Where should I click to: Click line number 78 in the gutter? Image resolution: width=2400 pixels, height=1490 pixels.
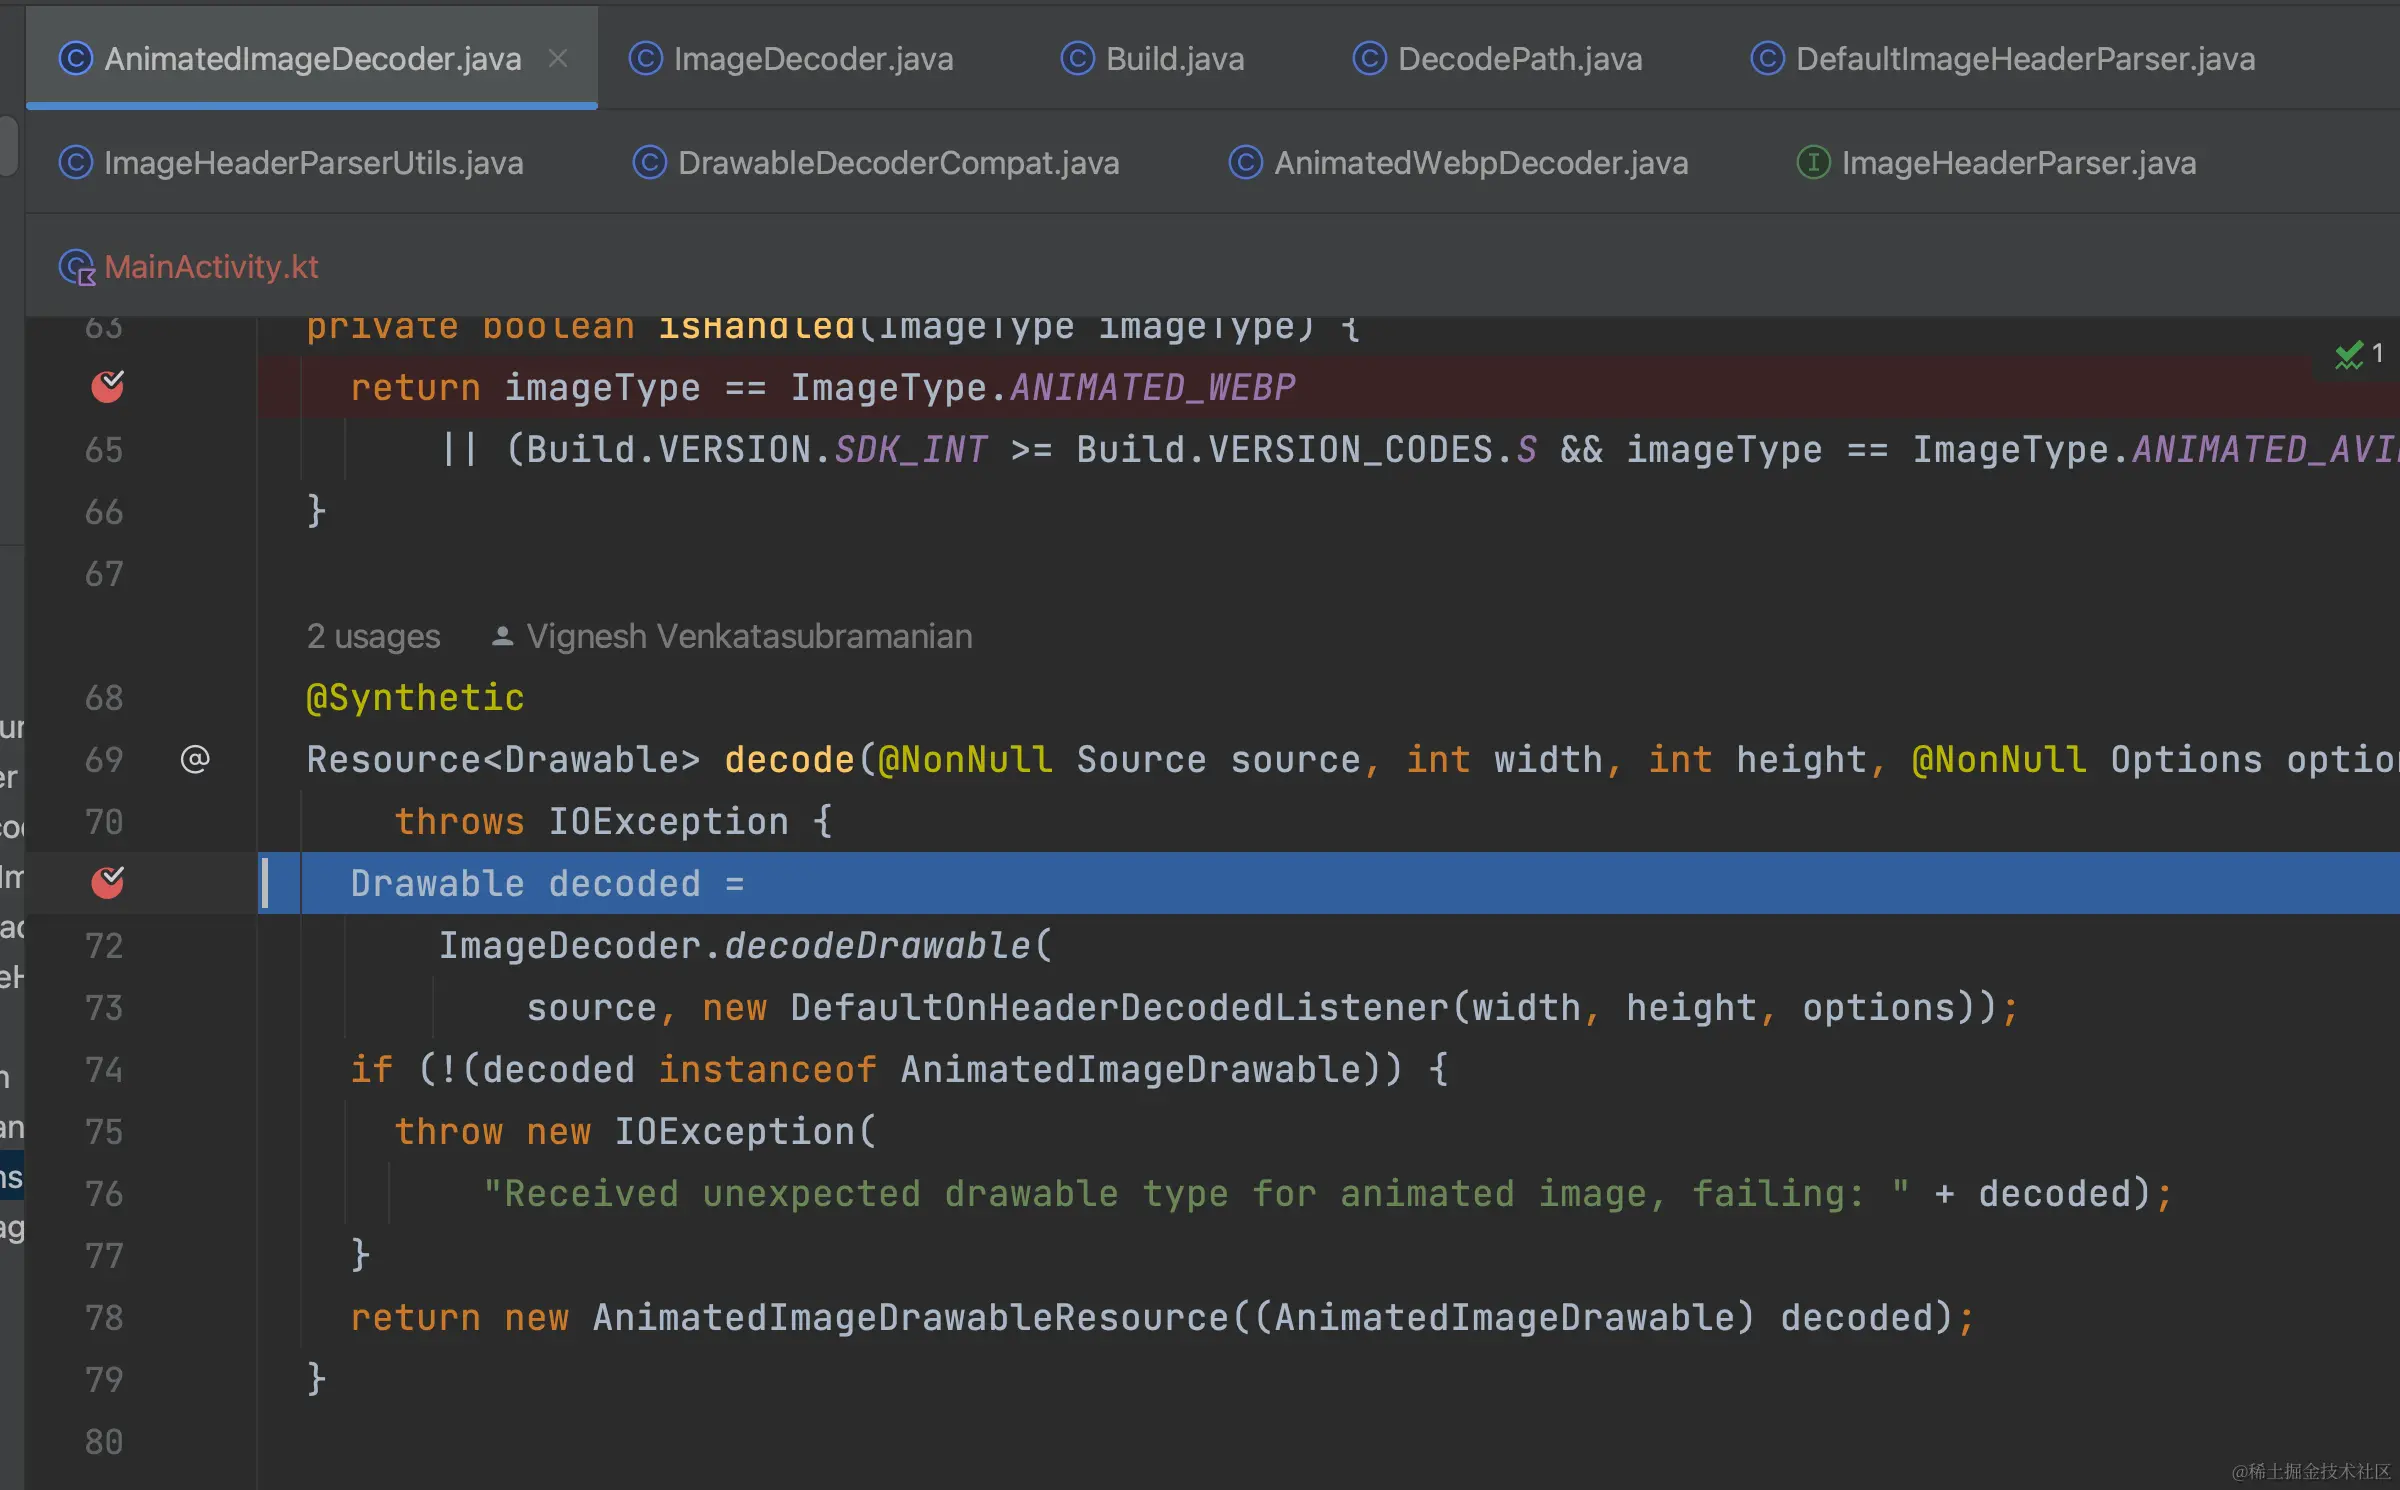click(104, 1318)
